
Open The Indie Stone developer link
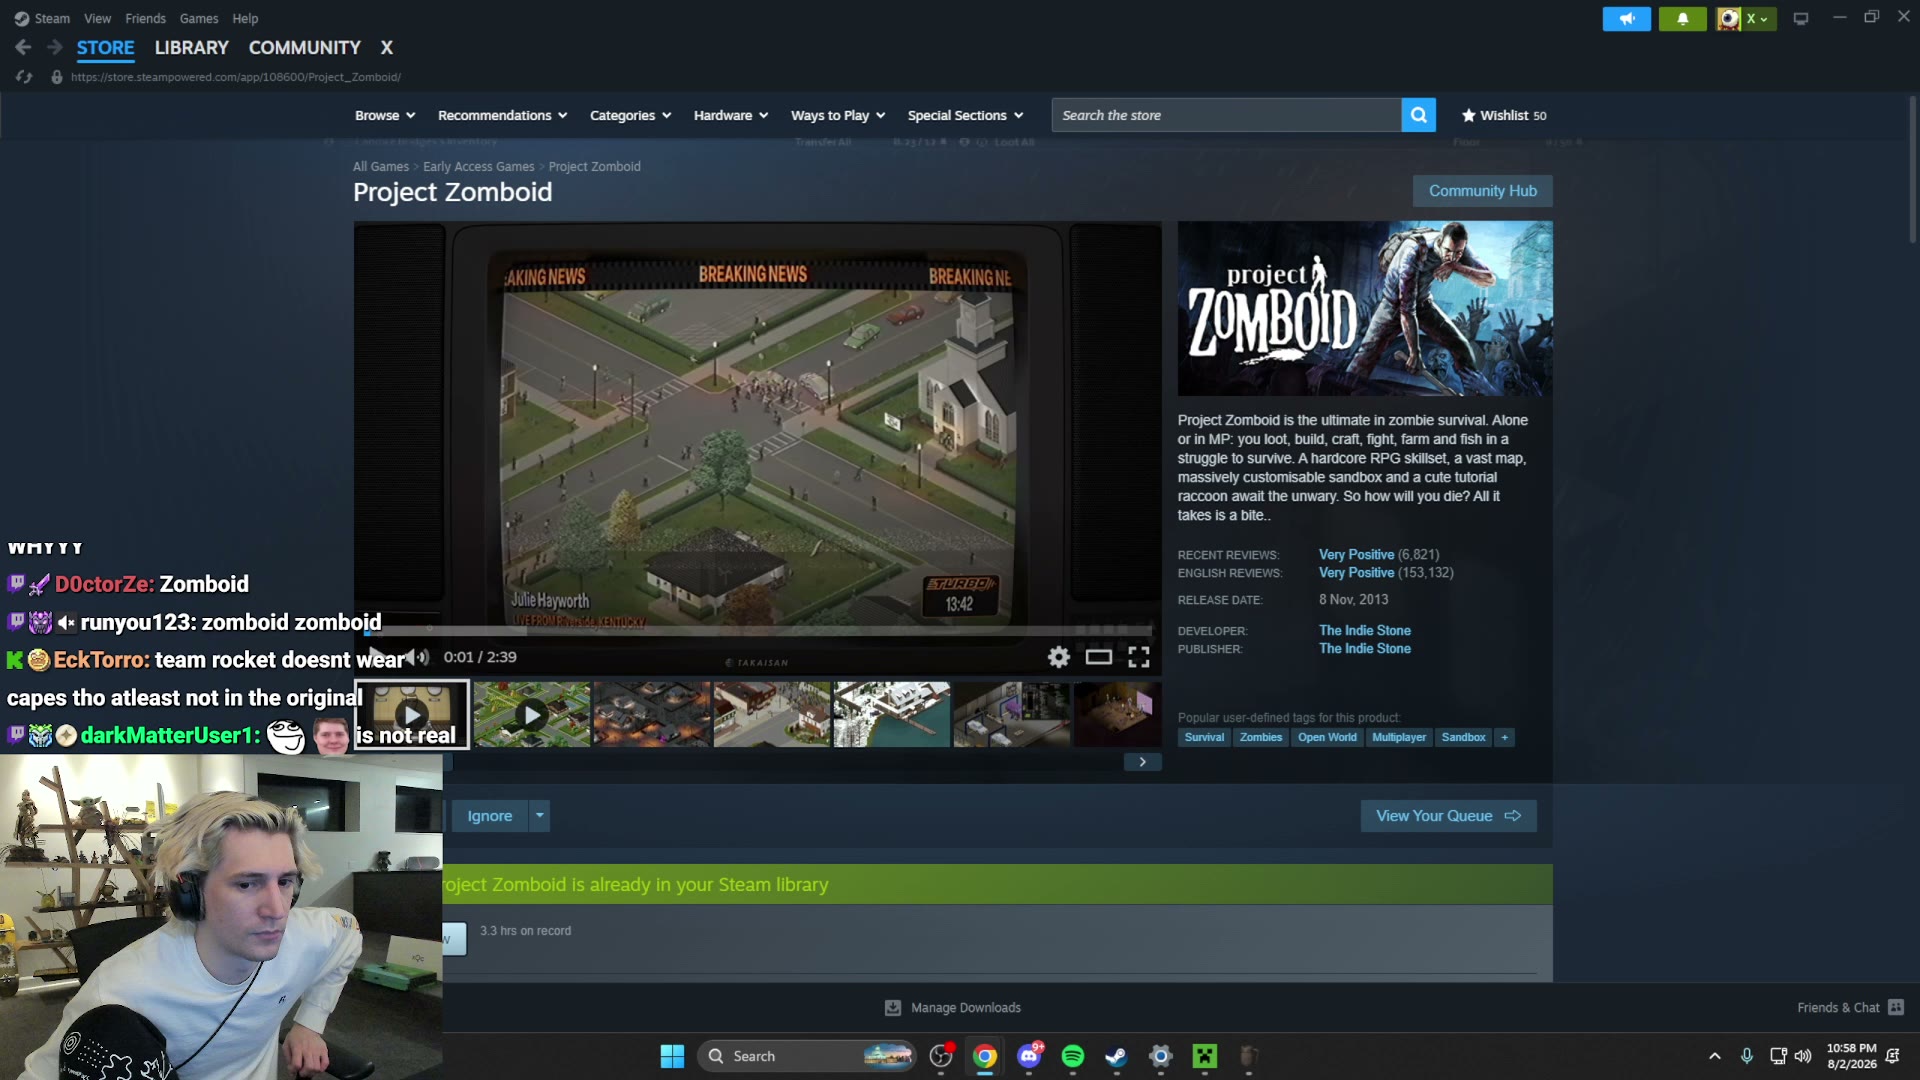coord(1365,630)
